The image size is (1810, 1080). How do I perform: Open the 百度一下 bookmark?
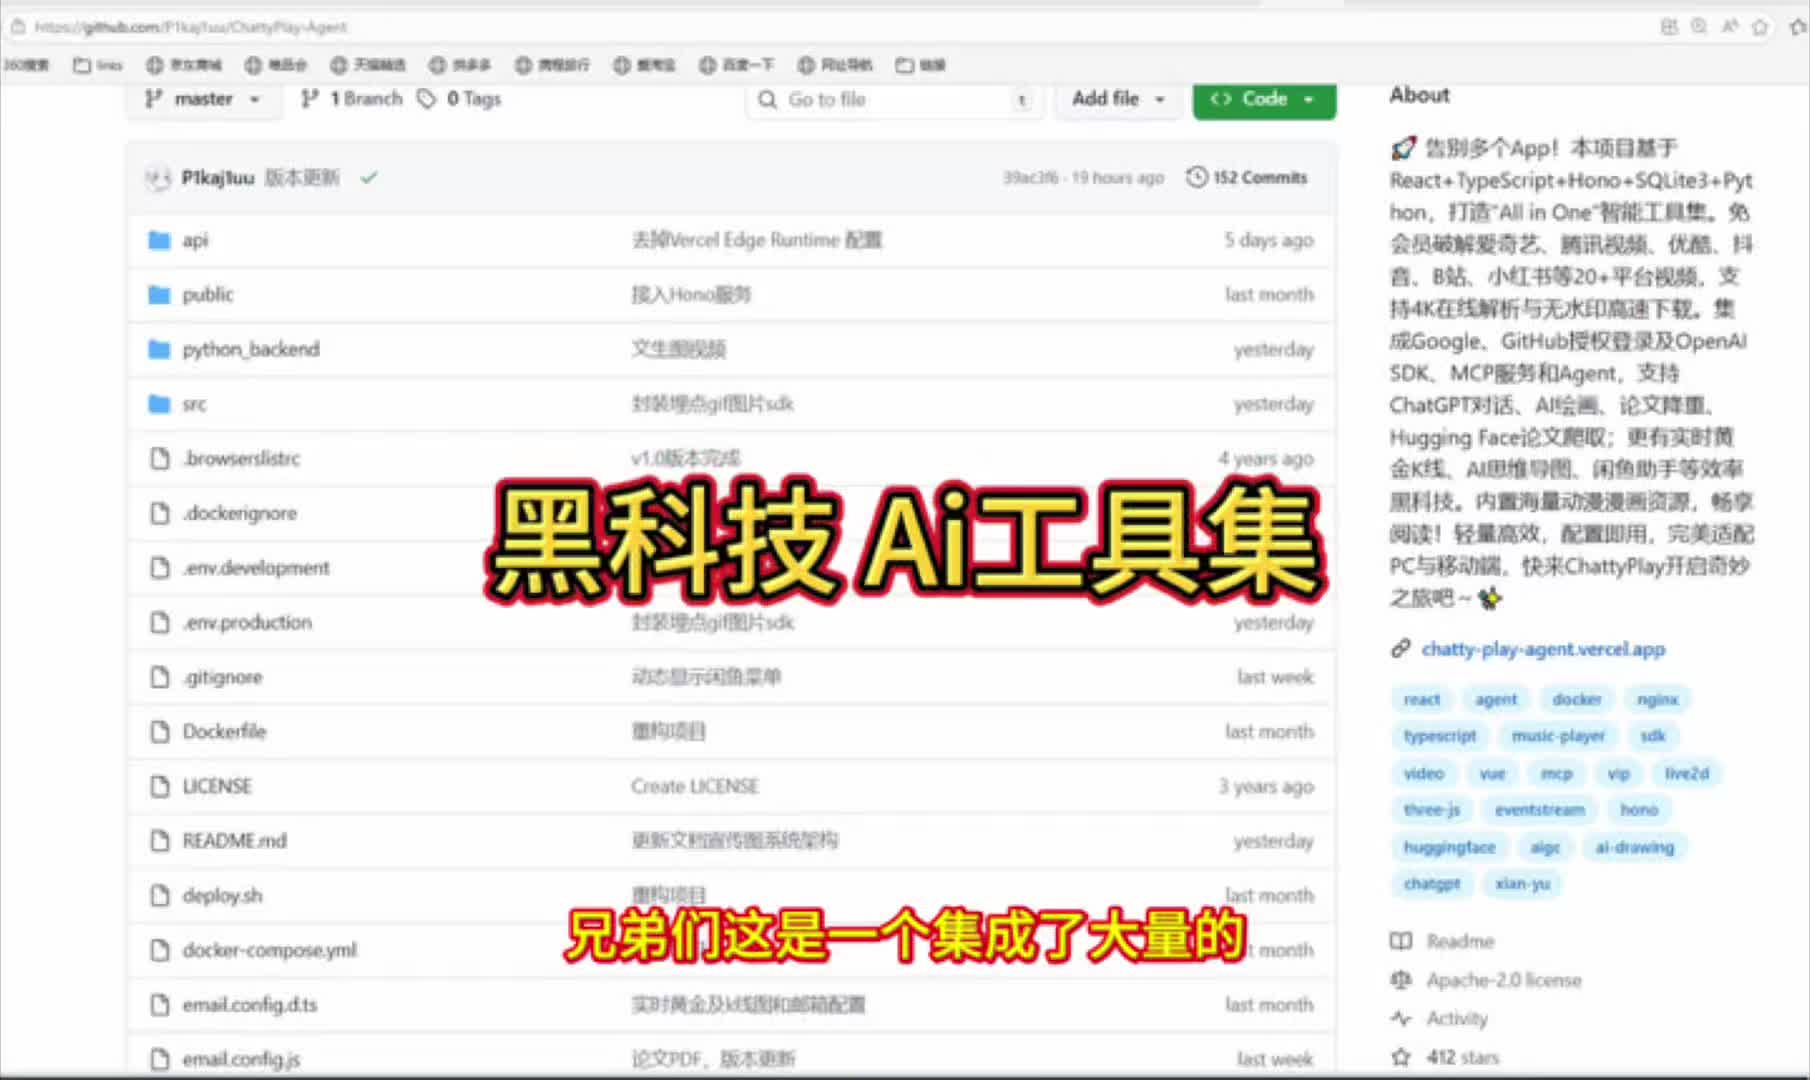[x=737, y=65]
